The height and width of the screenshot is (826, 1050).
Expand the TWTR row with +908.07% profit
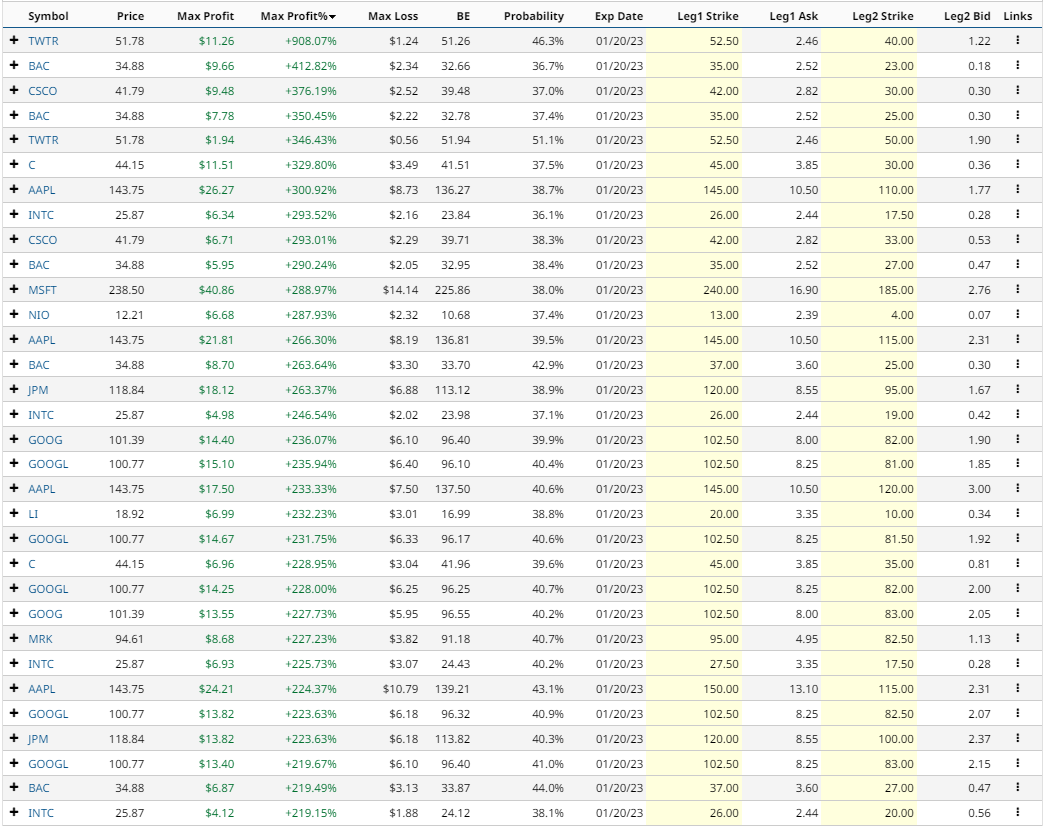coord(14,40)
